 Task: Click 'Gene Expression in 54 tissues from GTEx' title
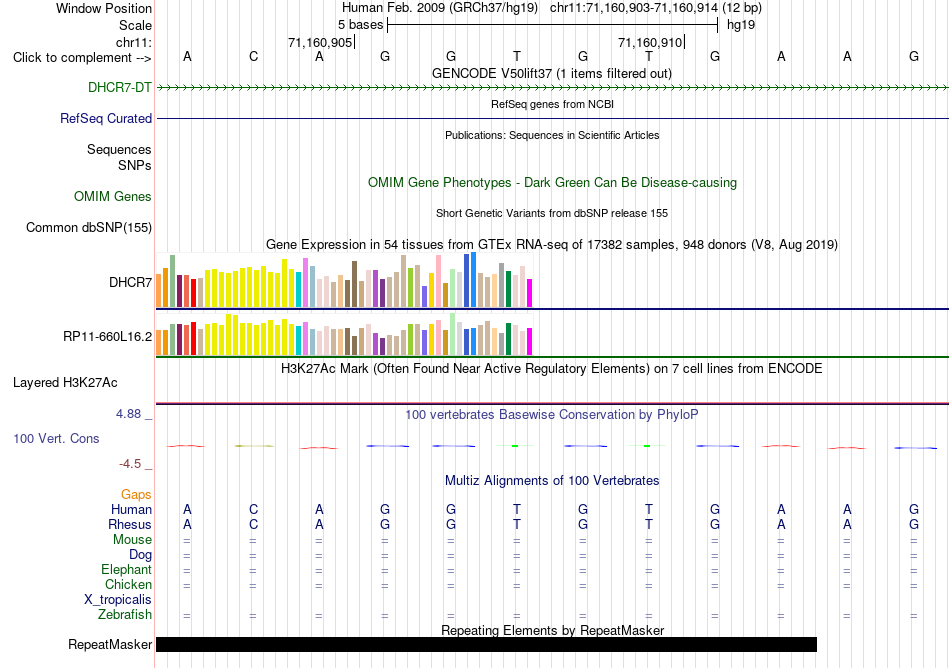pyautogui.click(x=552, y=245)
